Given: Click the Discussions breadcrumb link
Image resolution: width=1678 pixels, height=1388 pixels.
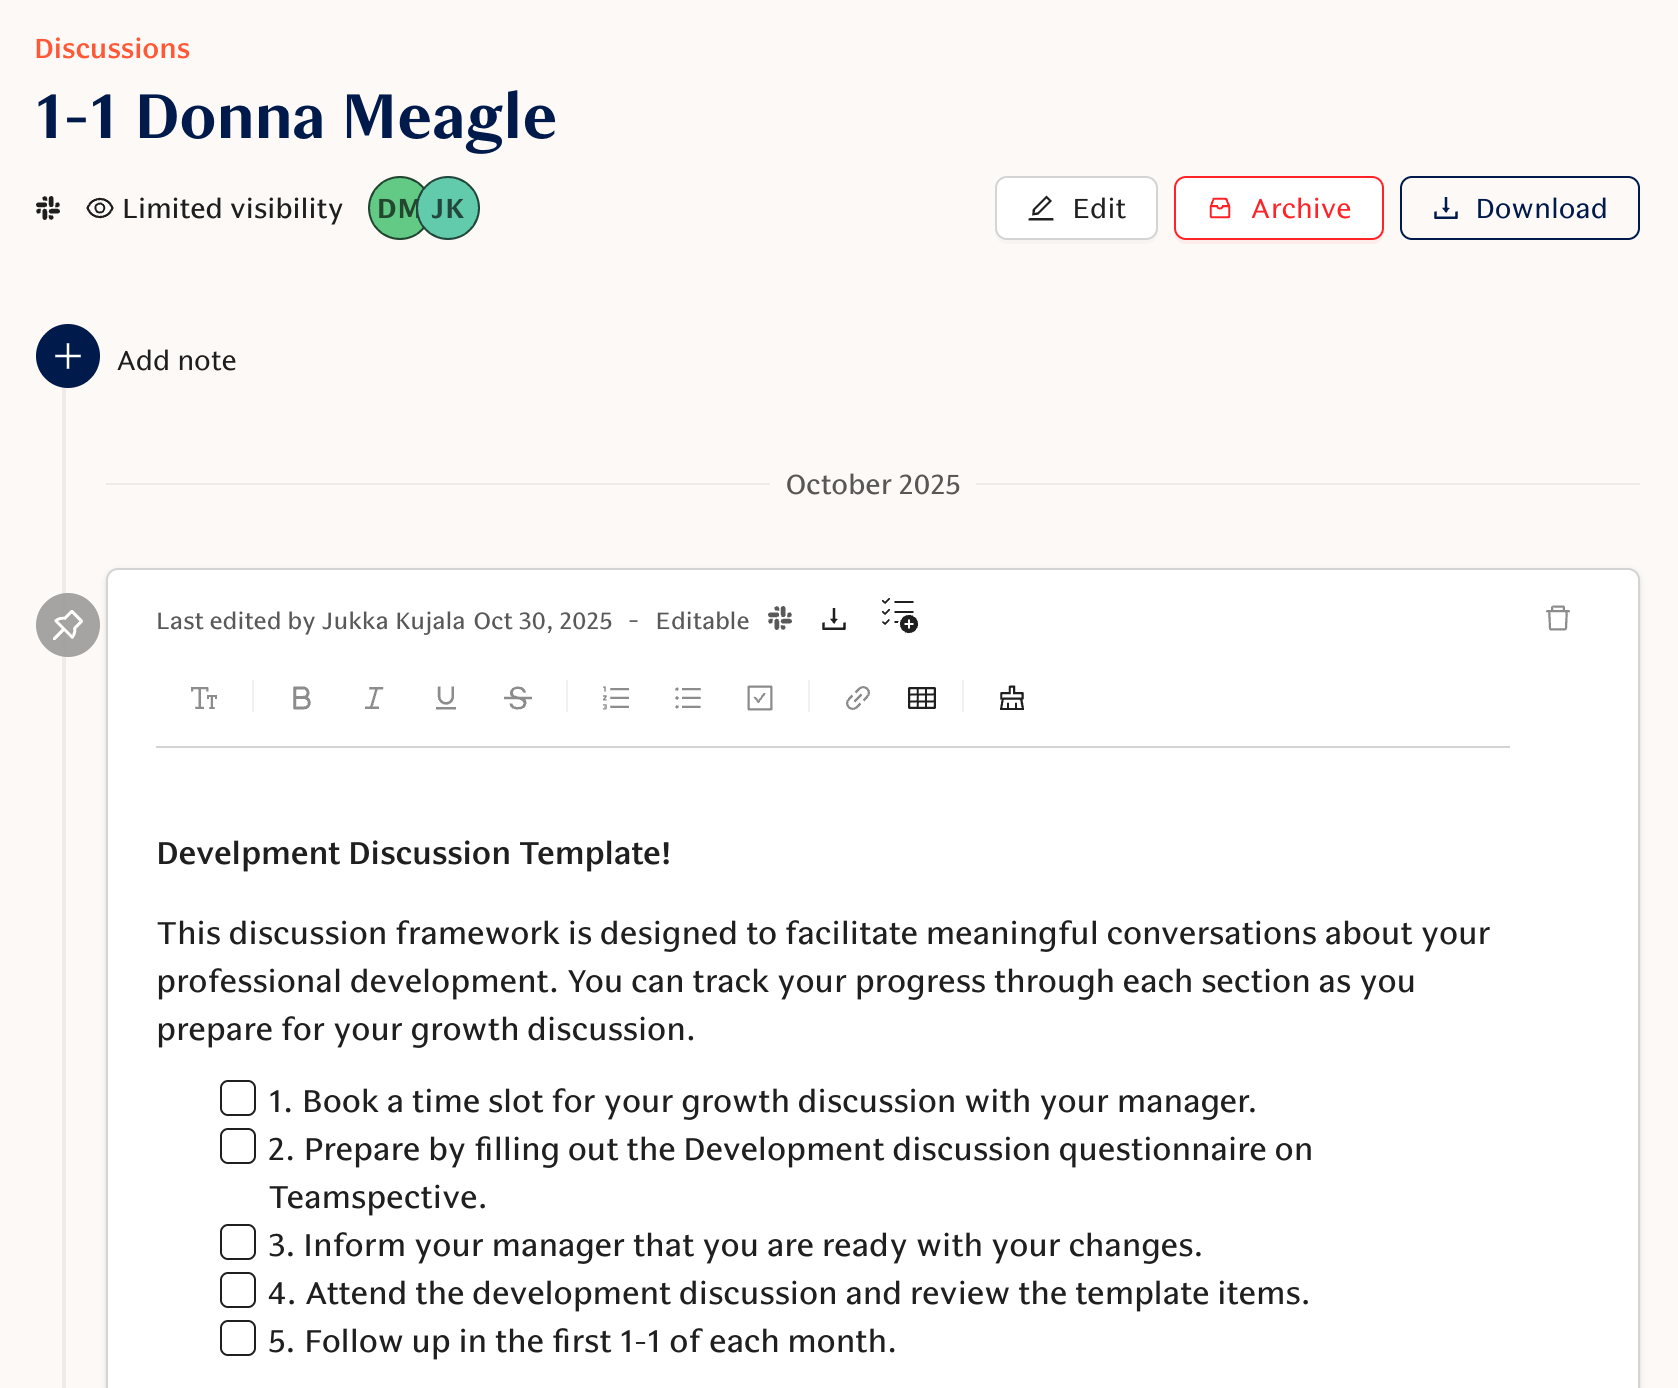Looking at the screenshot, I should (x=112, y=49).
